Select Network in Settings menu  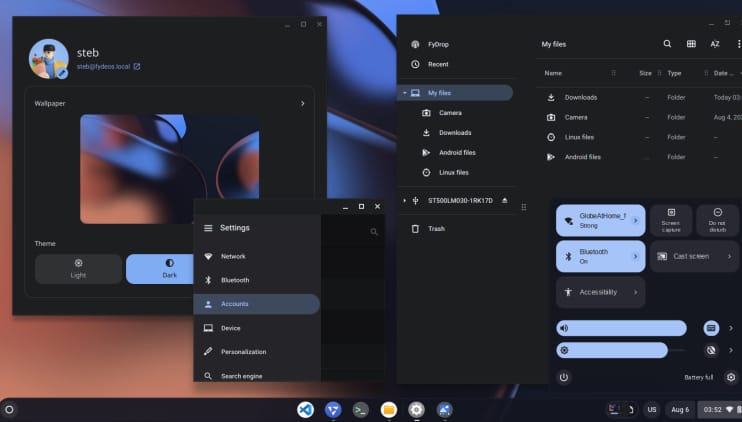tap(257, 256)
